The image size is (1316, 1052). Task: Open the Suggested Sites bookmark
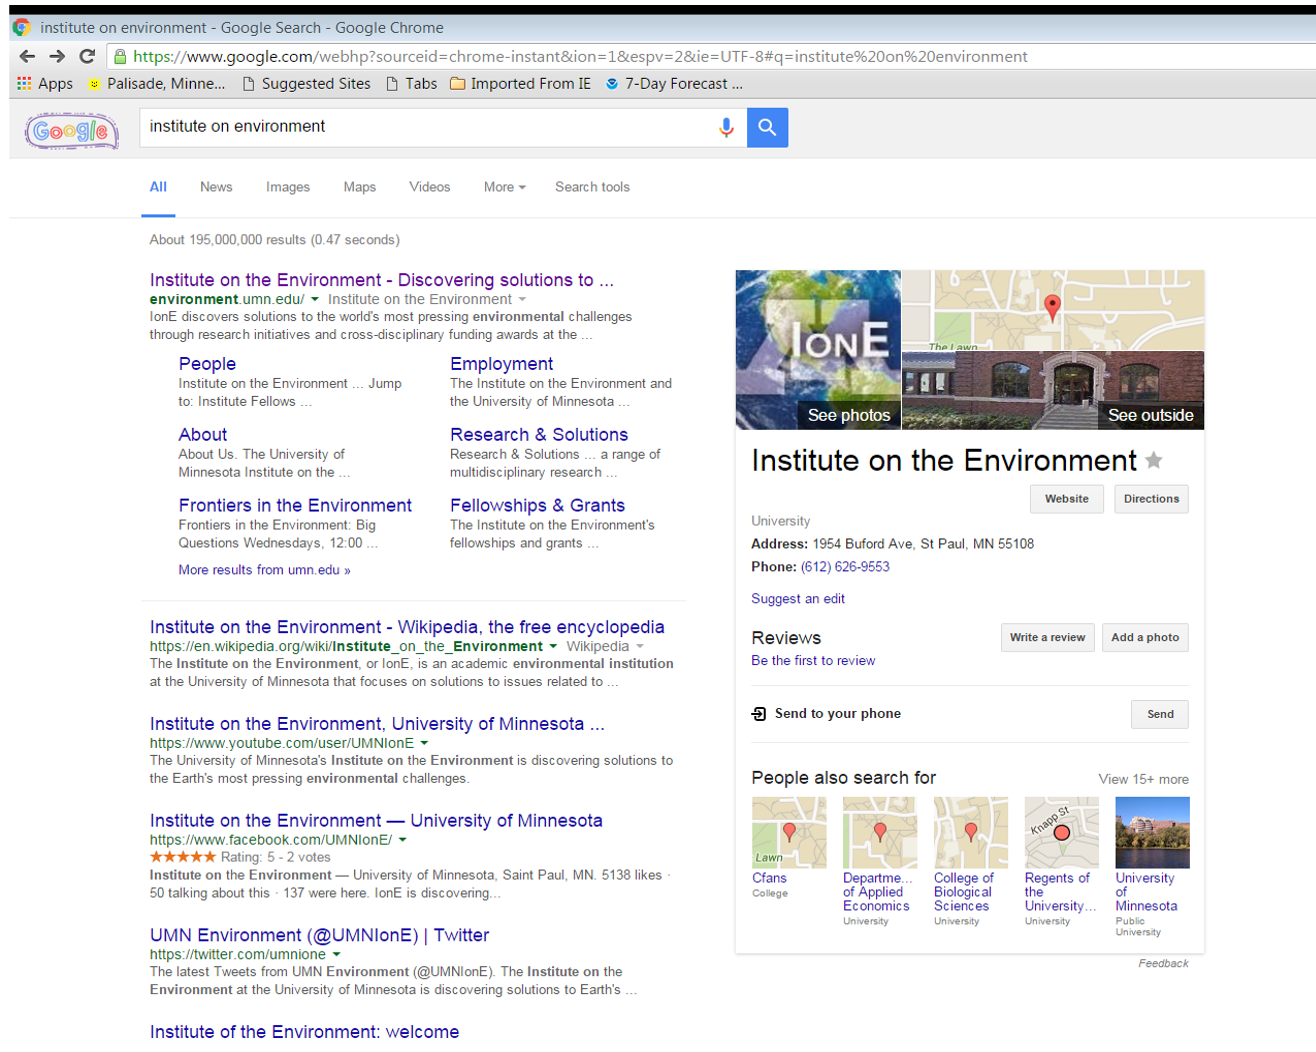[306, 84]
